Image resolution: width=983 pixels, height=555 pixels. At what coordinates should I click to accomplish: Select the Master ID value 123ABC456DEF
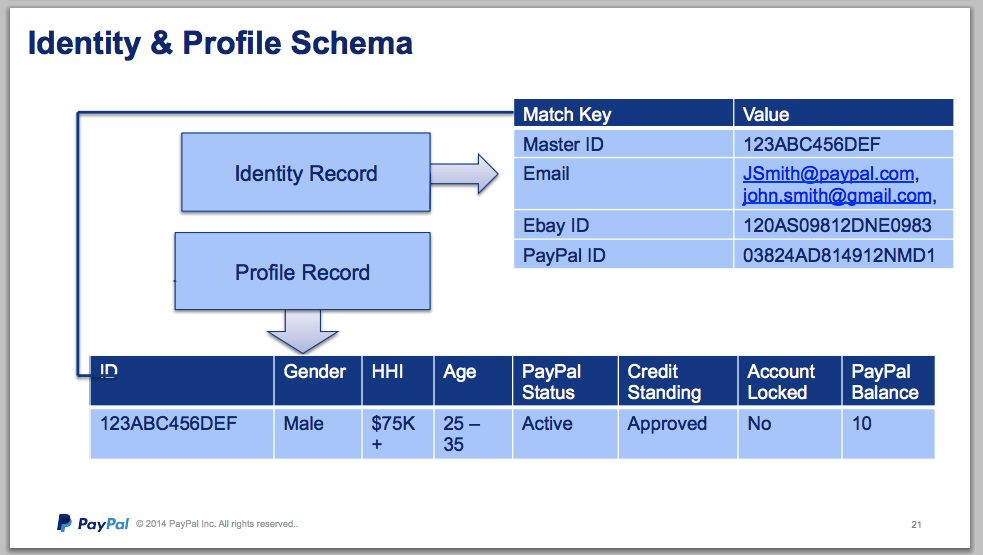[811, 144]
